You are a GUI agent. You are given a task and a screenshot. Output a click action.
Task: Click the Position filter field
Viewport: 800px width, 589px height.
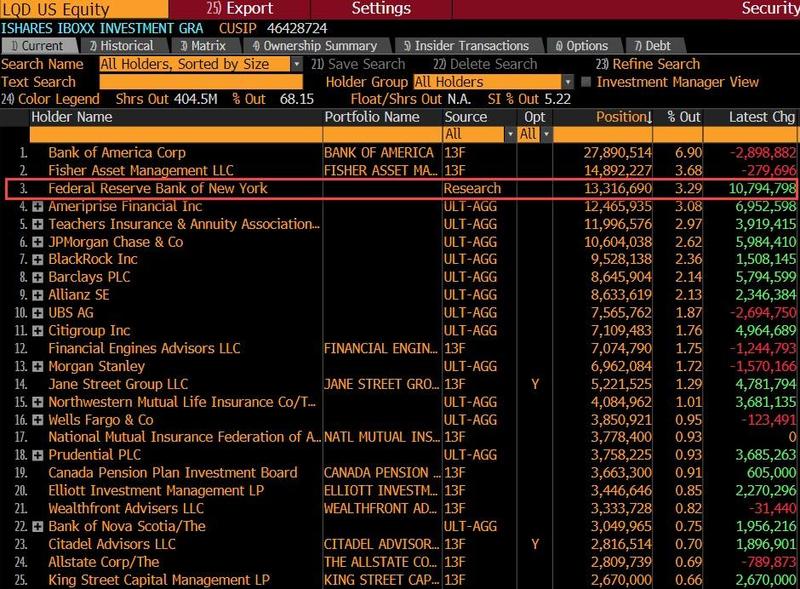tap(603, 135)
